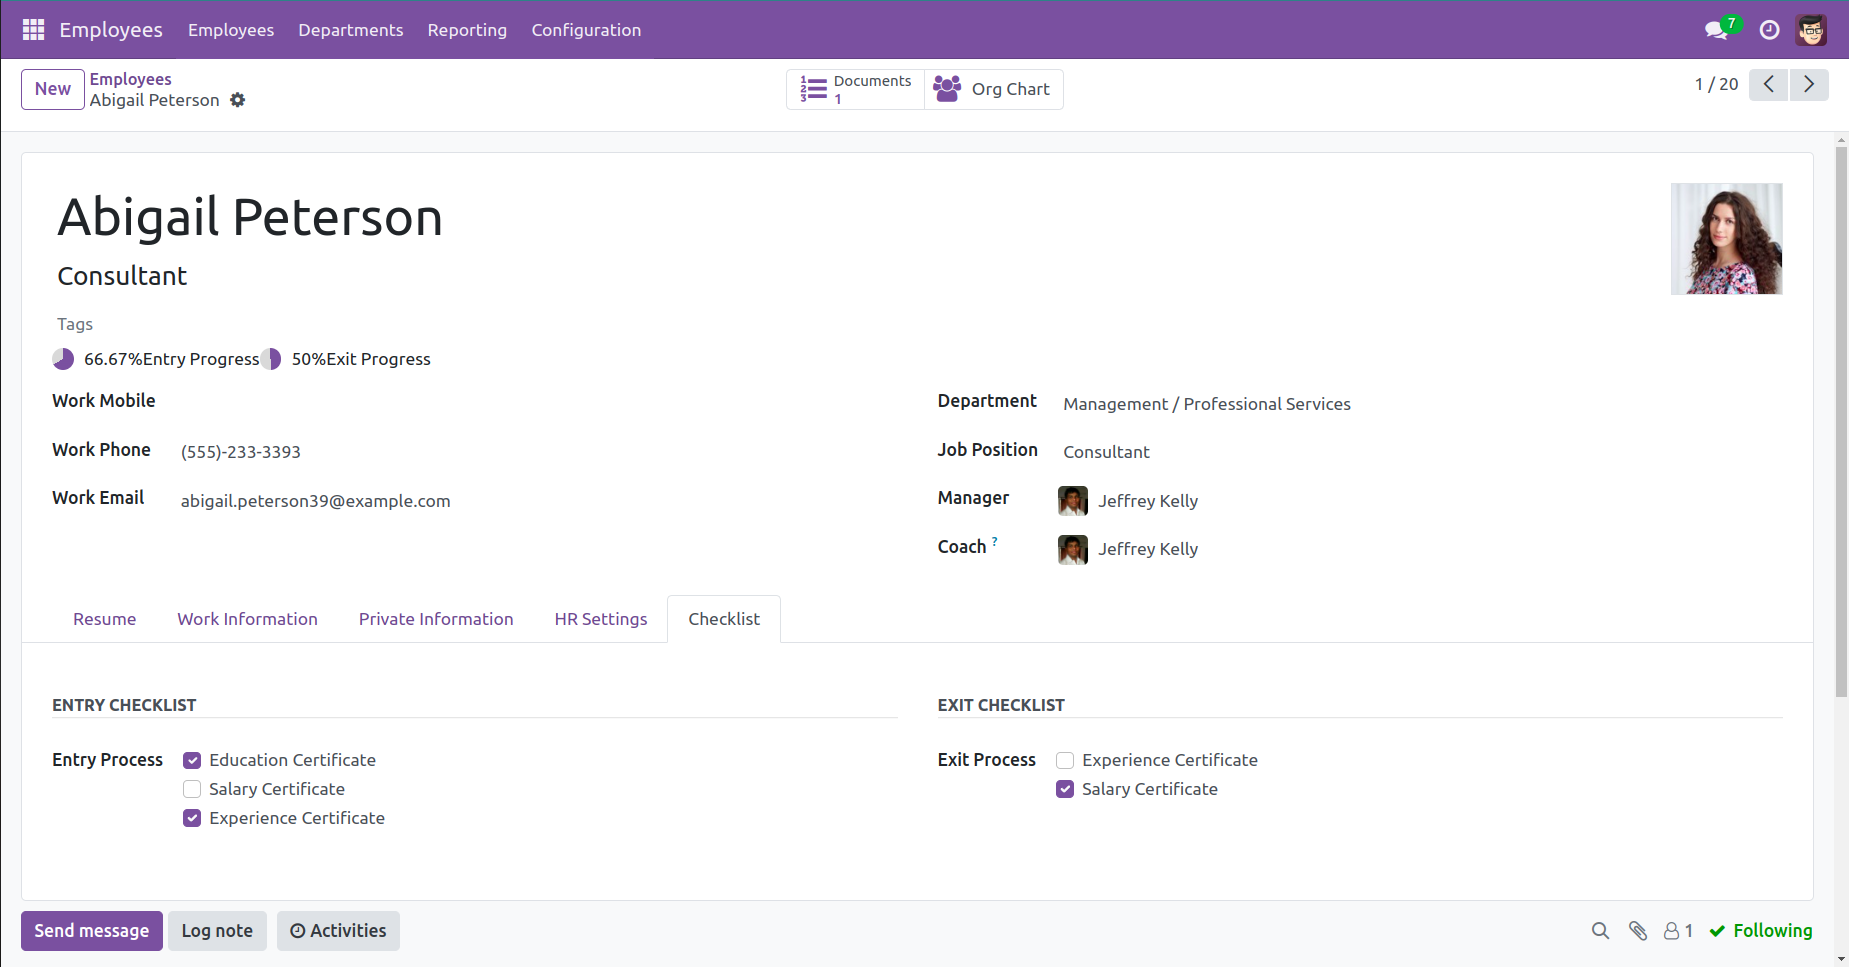Toggle Entry Education Certificate checkbox
Screen dimensions: 1849x967
[x=192, y=761]
